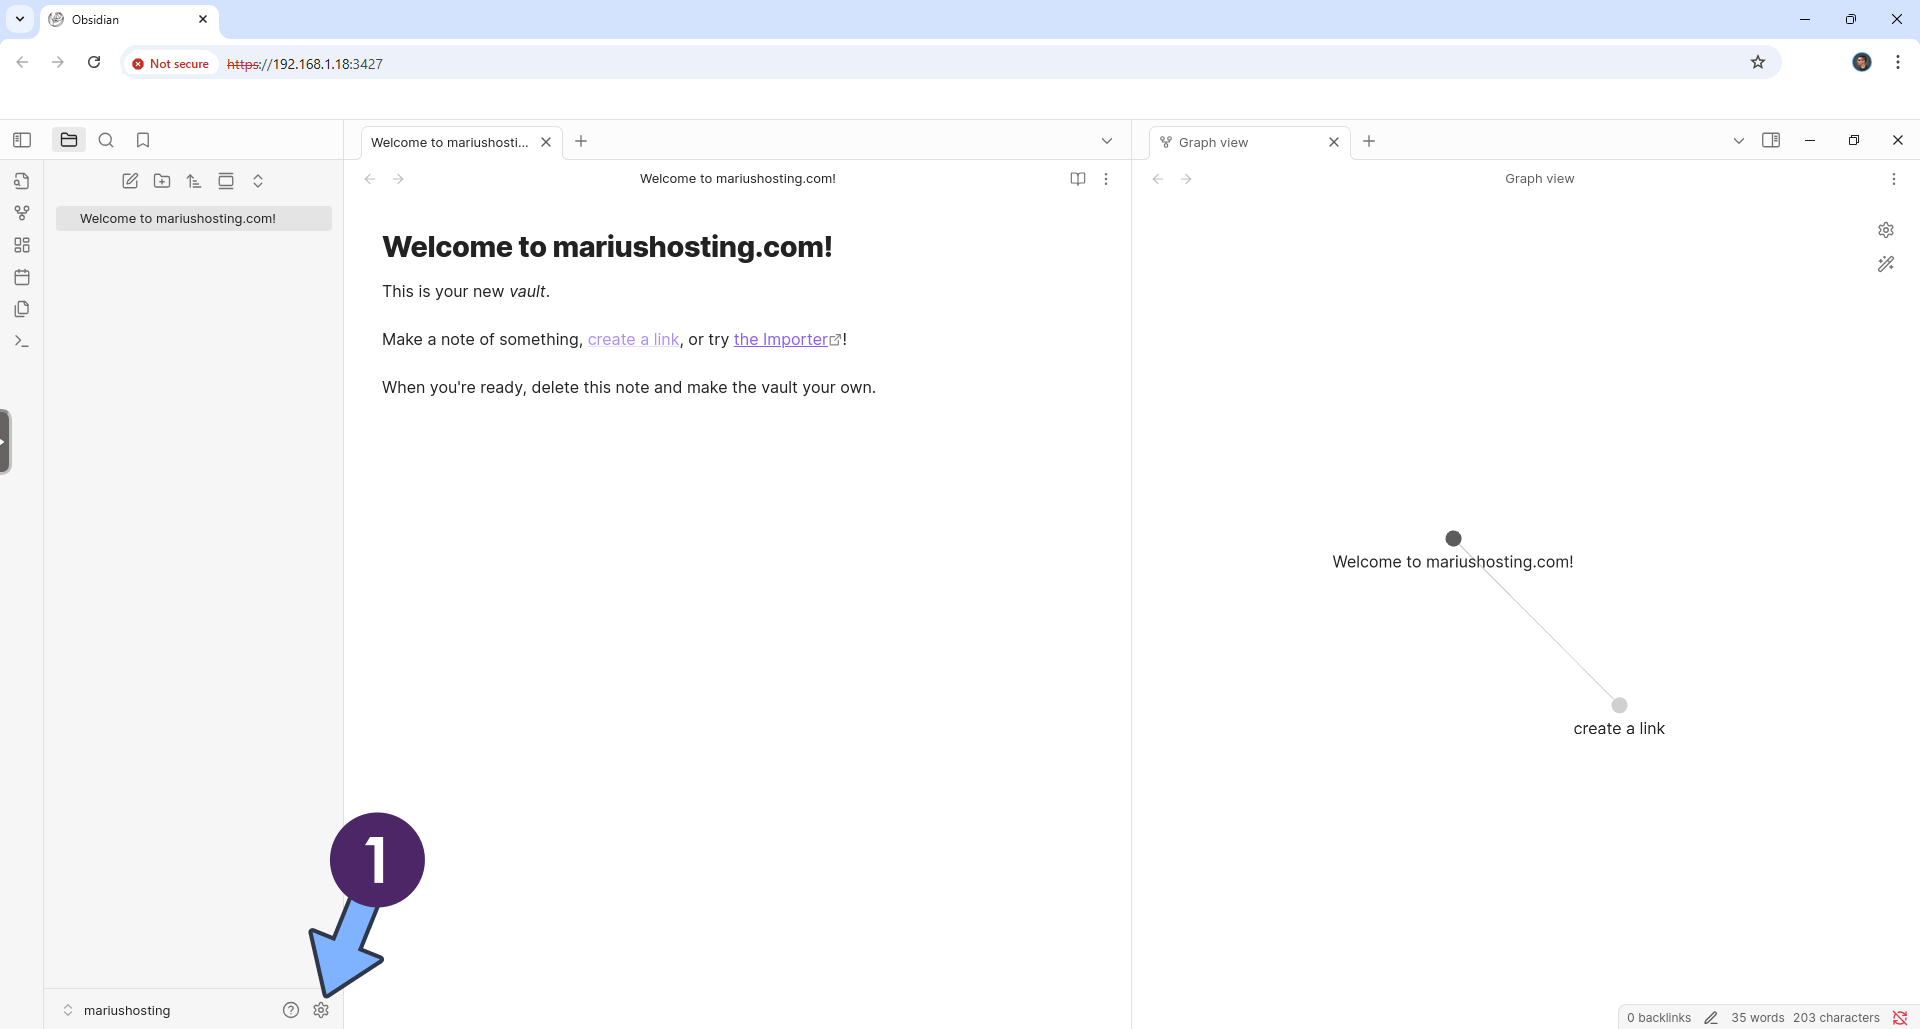Show 0 backlinks in status bar
Viewport: 1920px width, 1029px height.
tap(1659, 1018)
